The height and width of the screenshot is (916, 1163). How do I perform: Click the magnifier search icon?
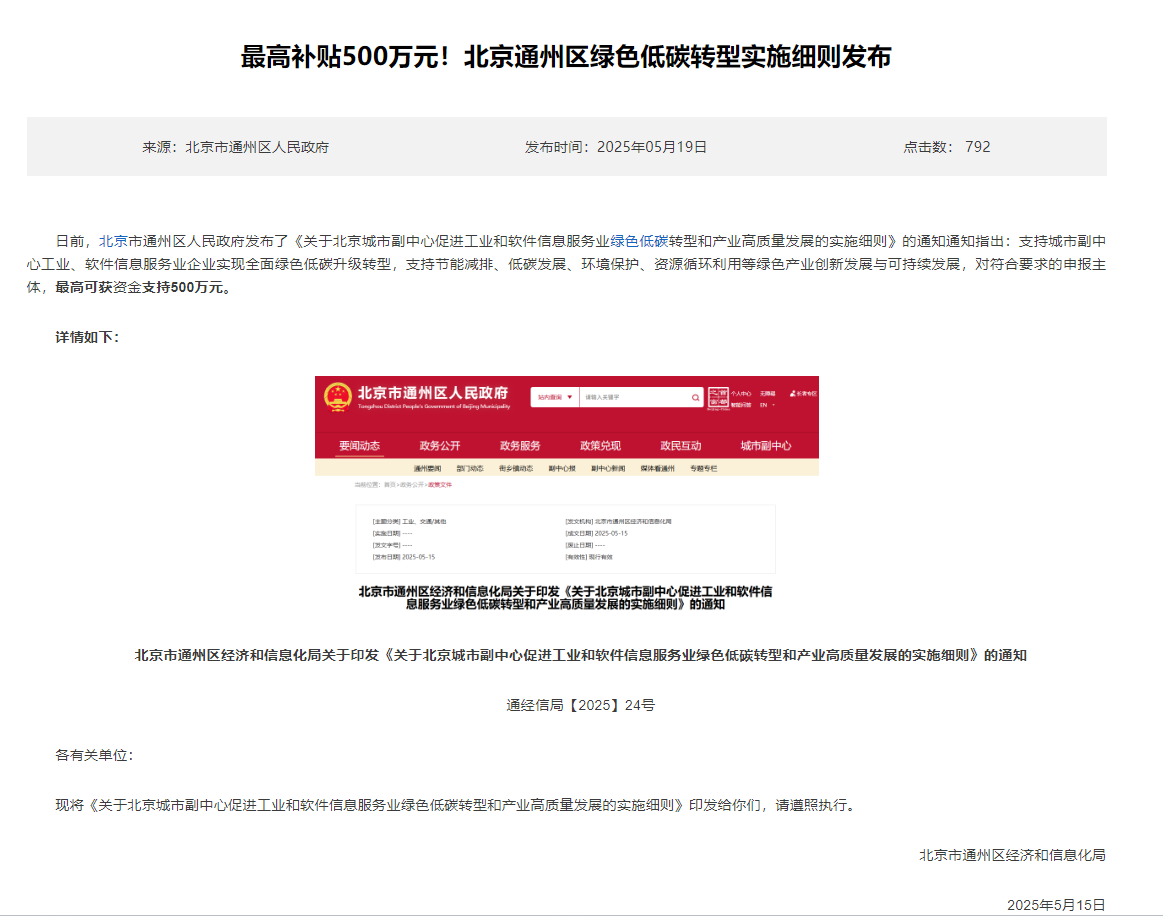(696, 397)
